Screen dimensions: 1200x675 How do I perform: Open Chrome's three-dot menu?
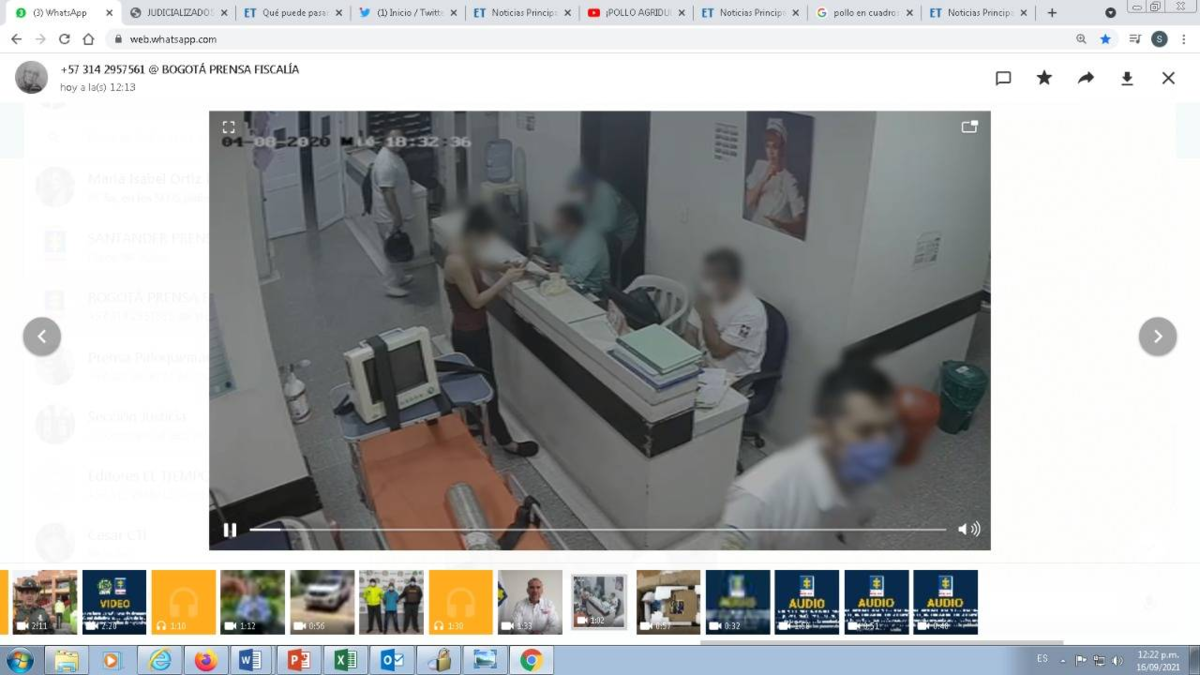coord(1184,39)
